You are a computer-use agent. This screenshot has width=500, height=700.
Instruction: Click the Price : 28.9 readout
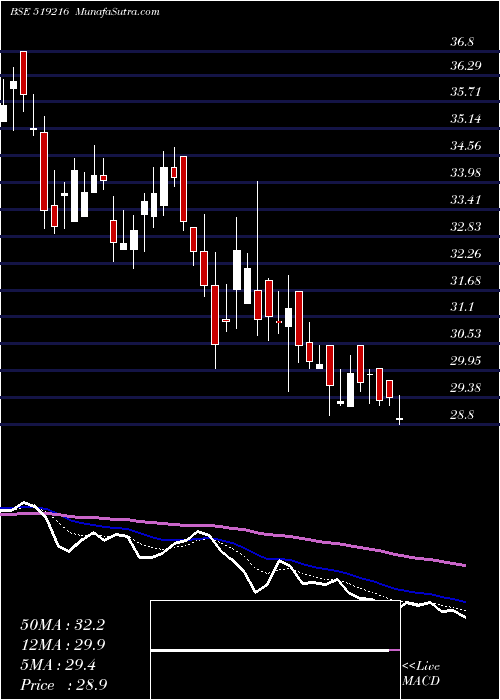(x=63, y=685)
